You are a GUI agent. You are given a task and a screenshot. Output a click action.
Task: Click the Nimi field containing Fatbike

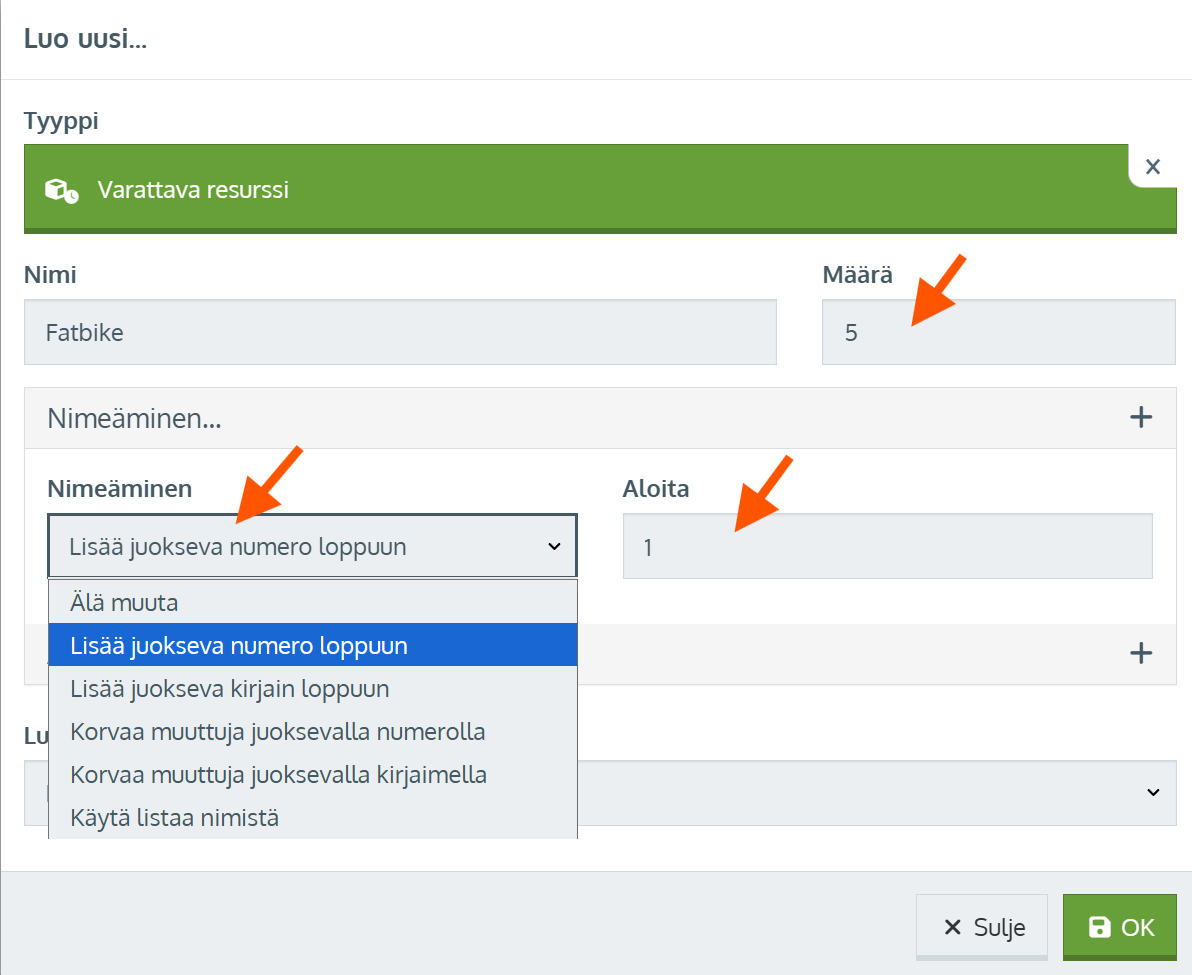coord(400,332)
